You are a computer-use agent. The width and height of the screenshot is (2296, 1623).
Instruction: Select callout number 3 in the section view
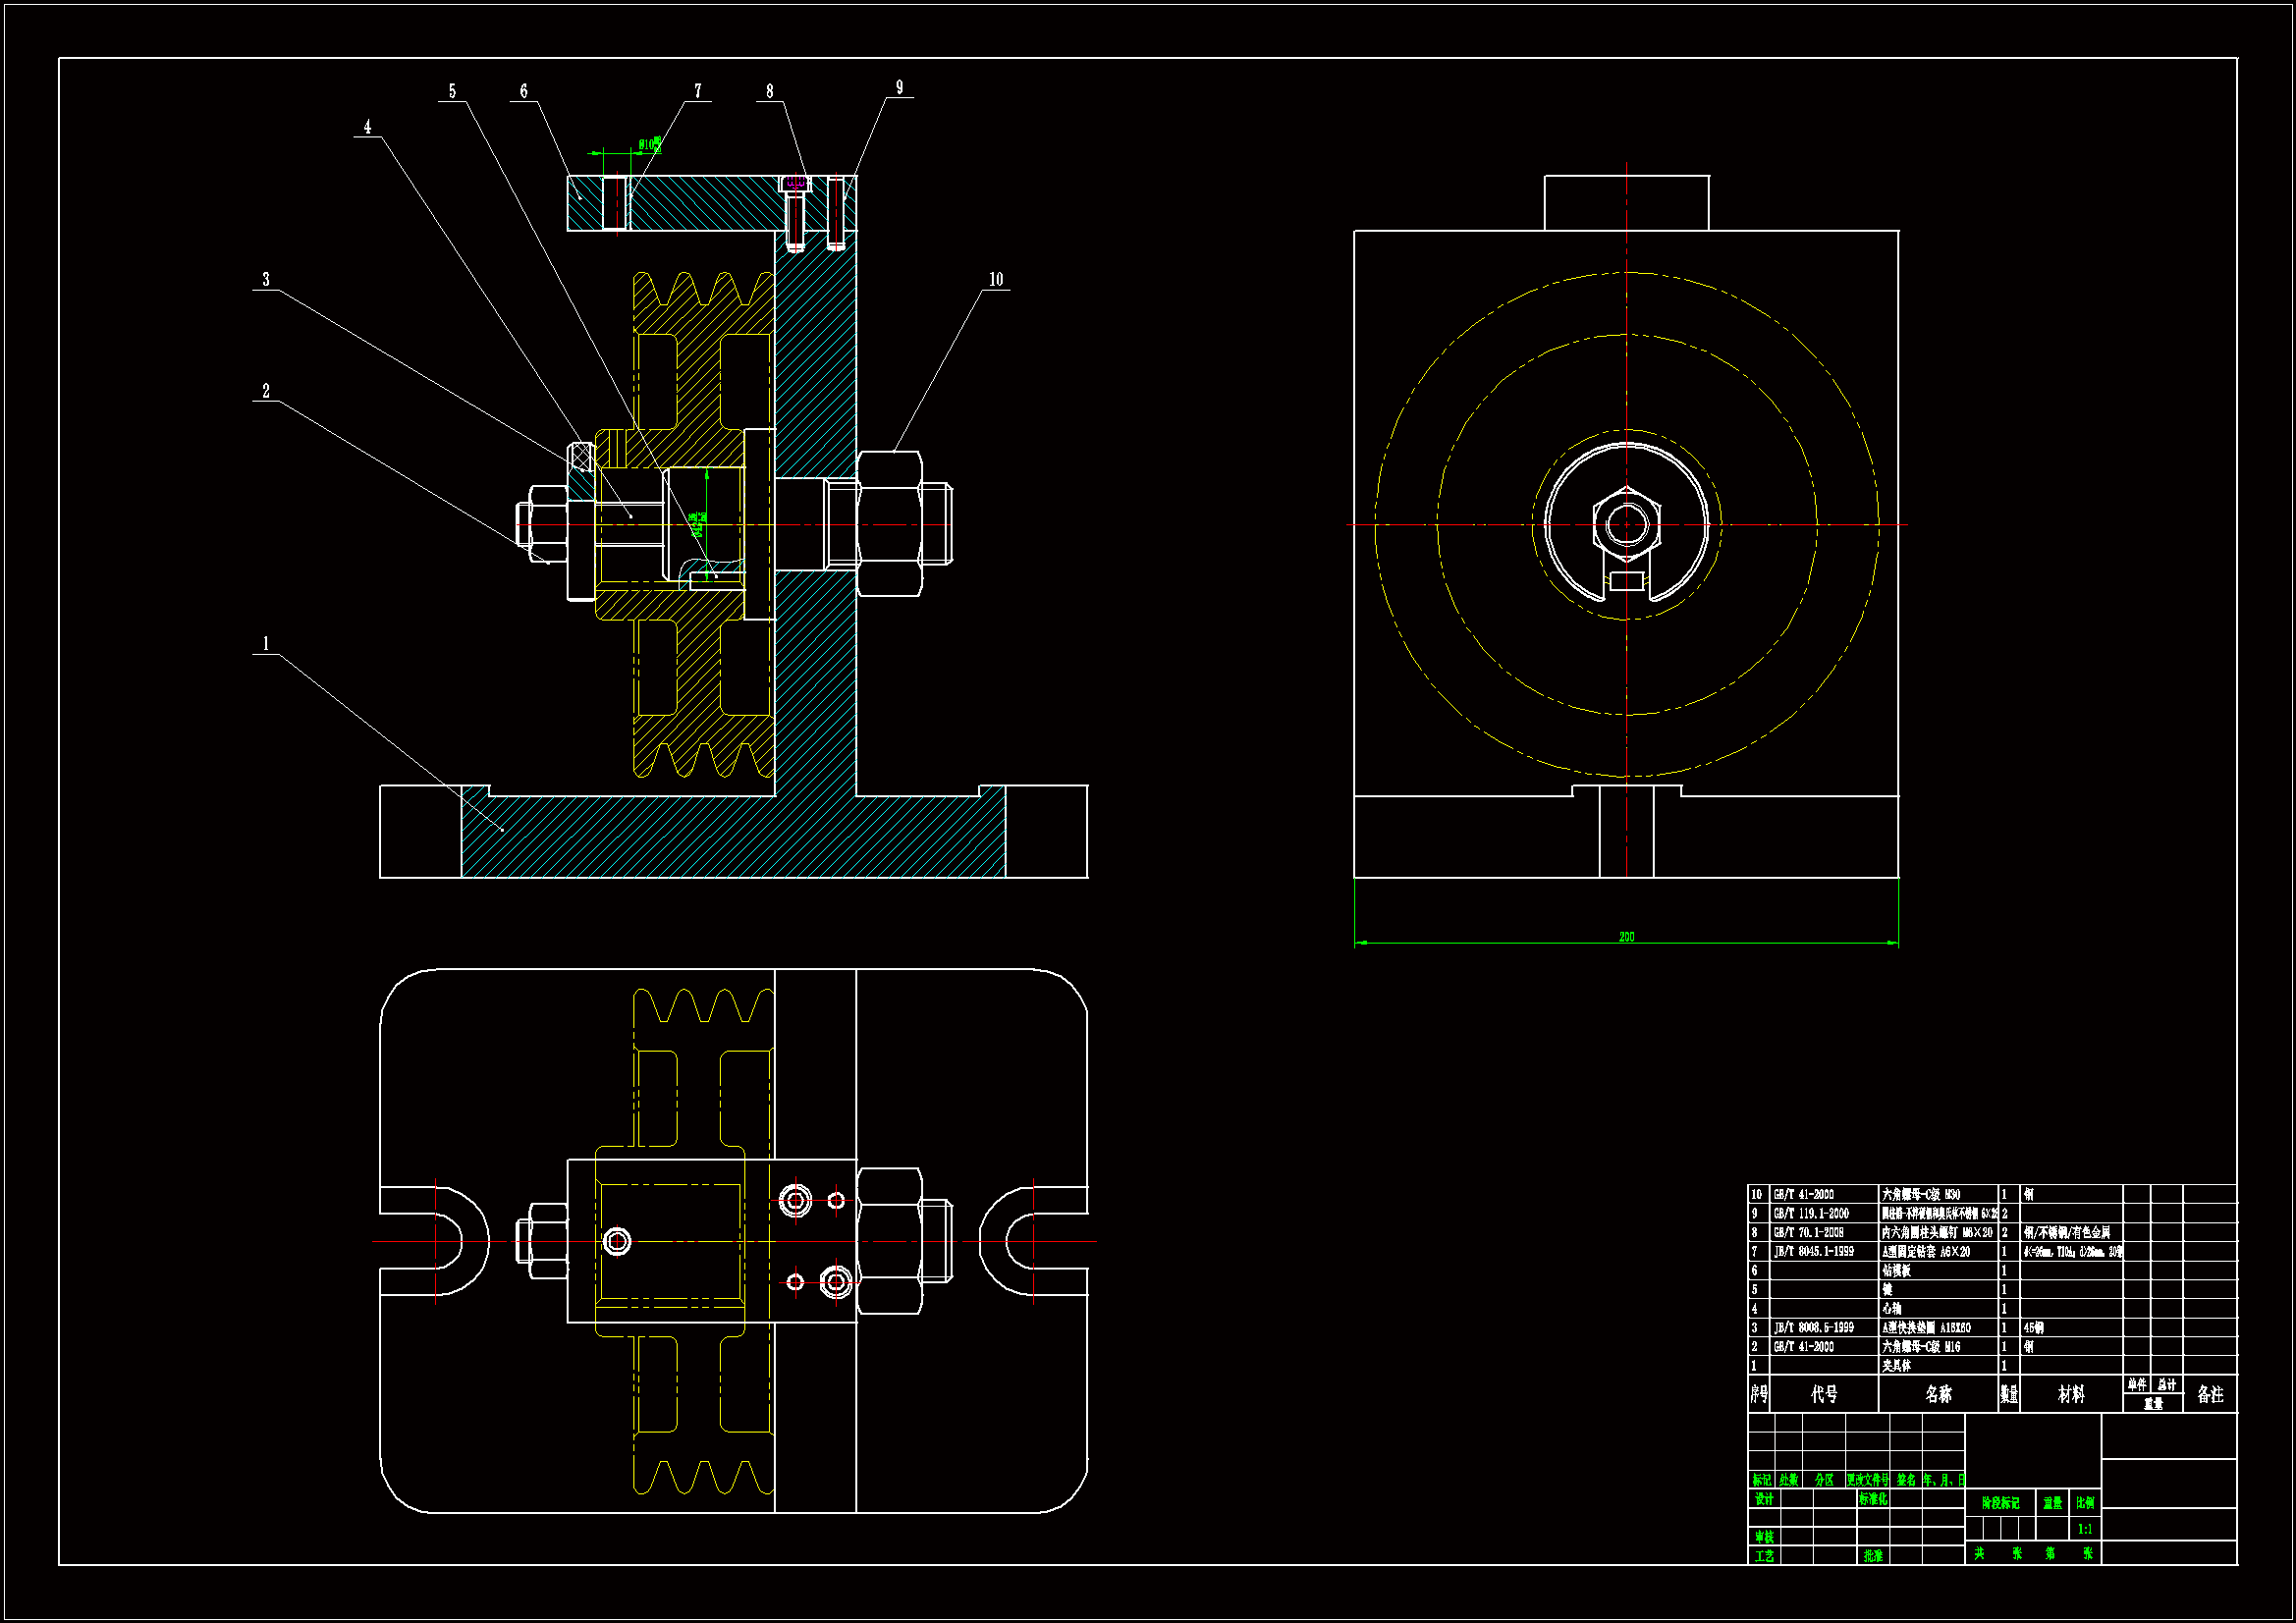[x=266, y=280]
